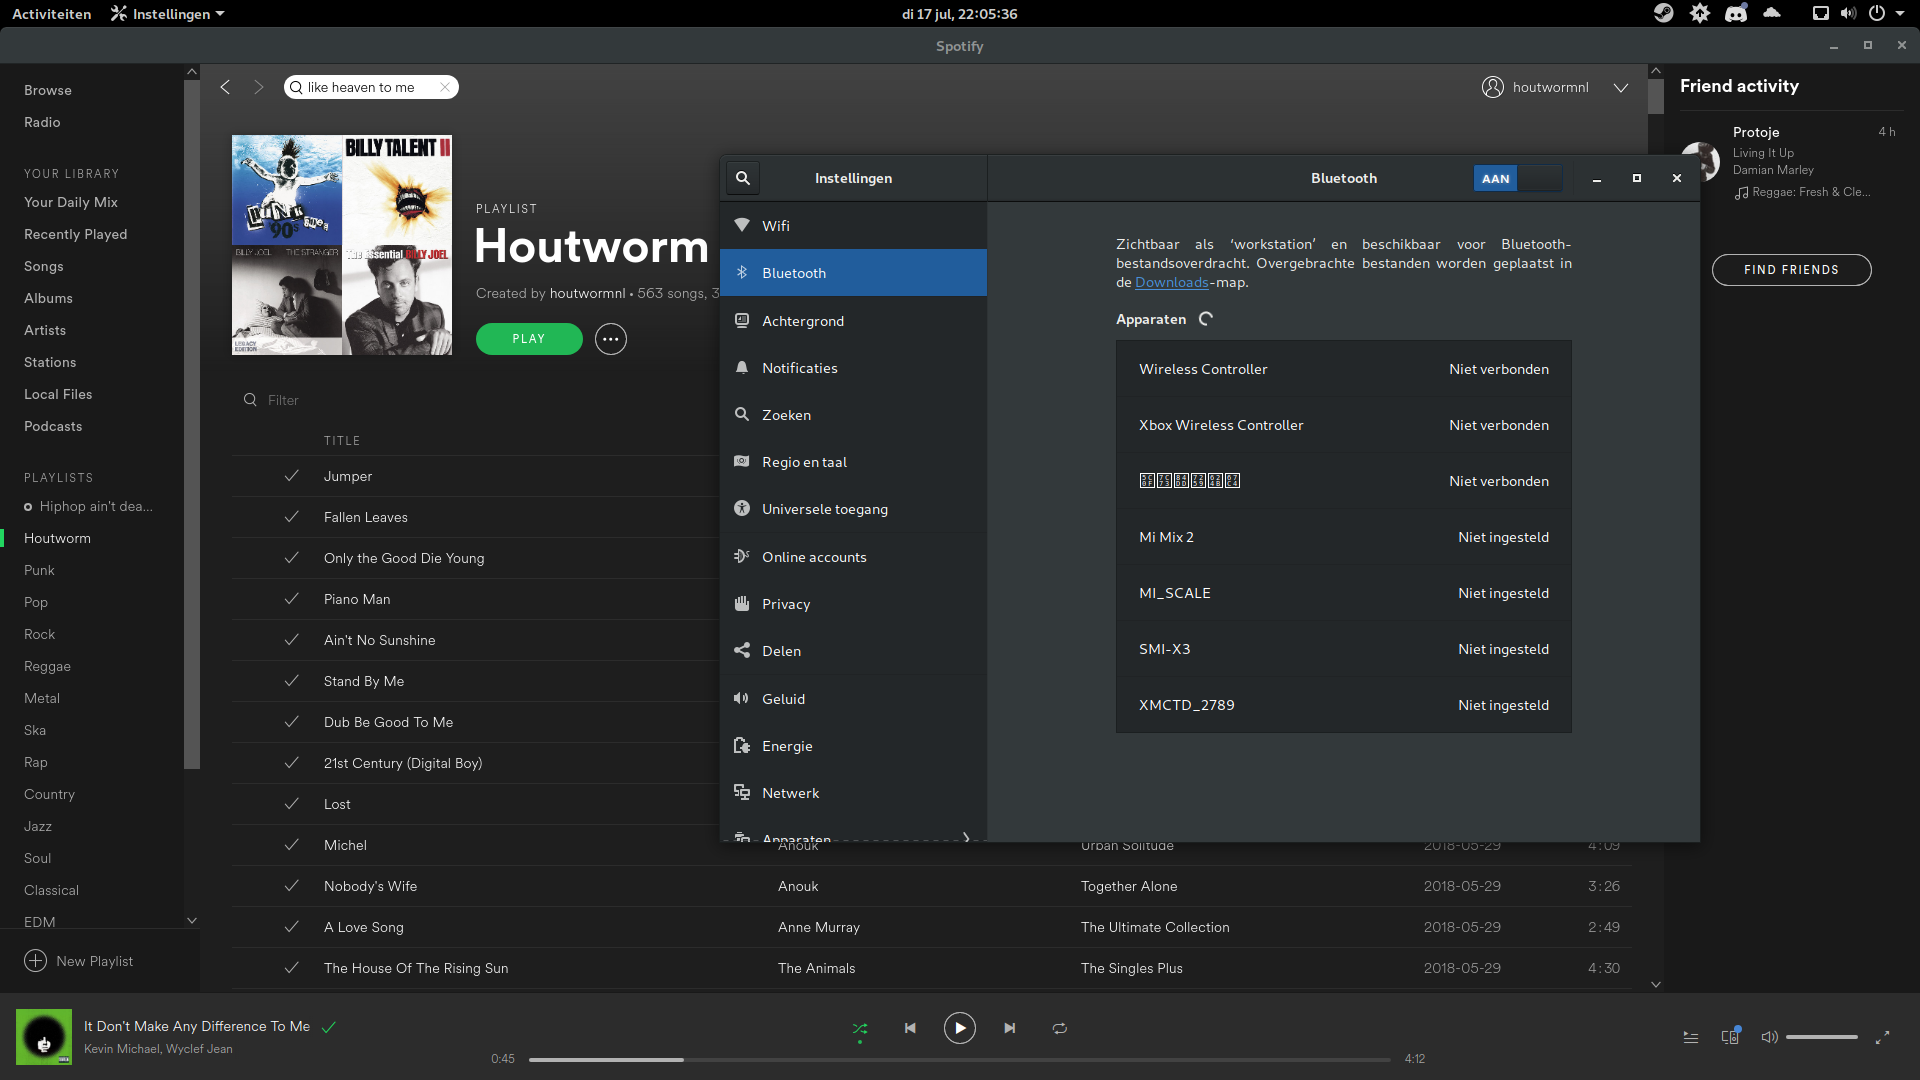
Task: Select Geluid in the settings sidebar
Action: [783, 699]
